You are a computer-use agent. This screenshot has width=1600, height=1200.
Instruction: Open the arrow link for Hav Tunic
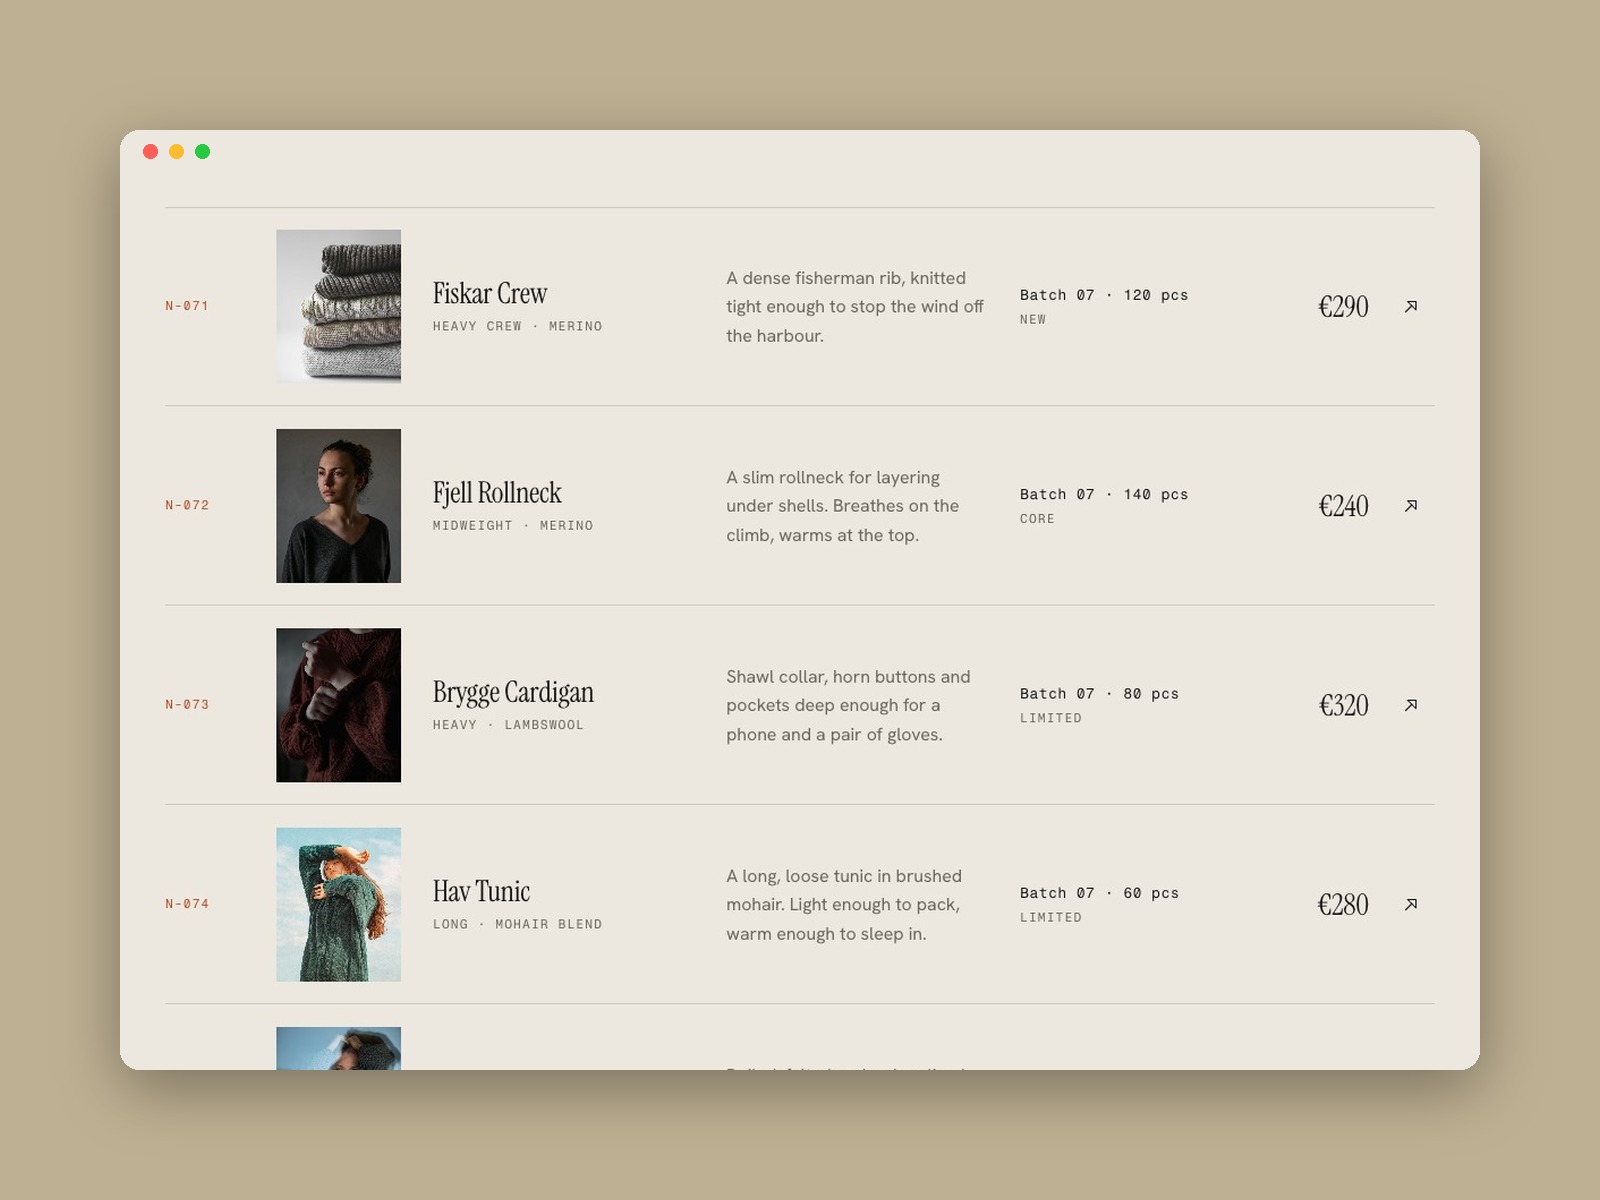1410,904
